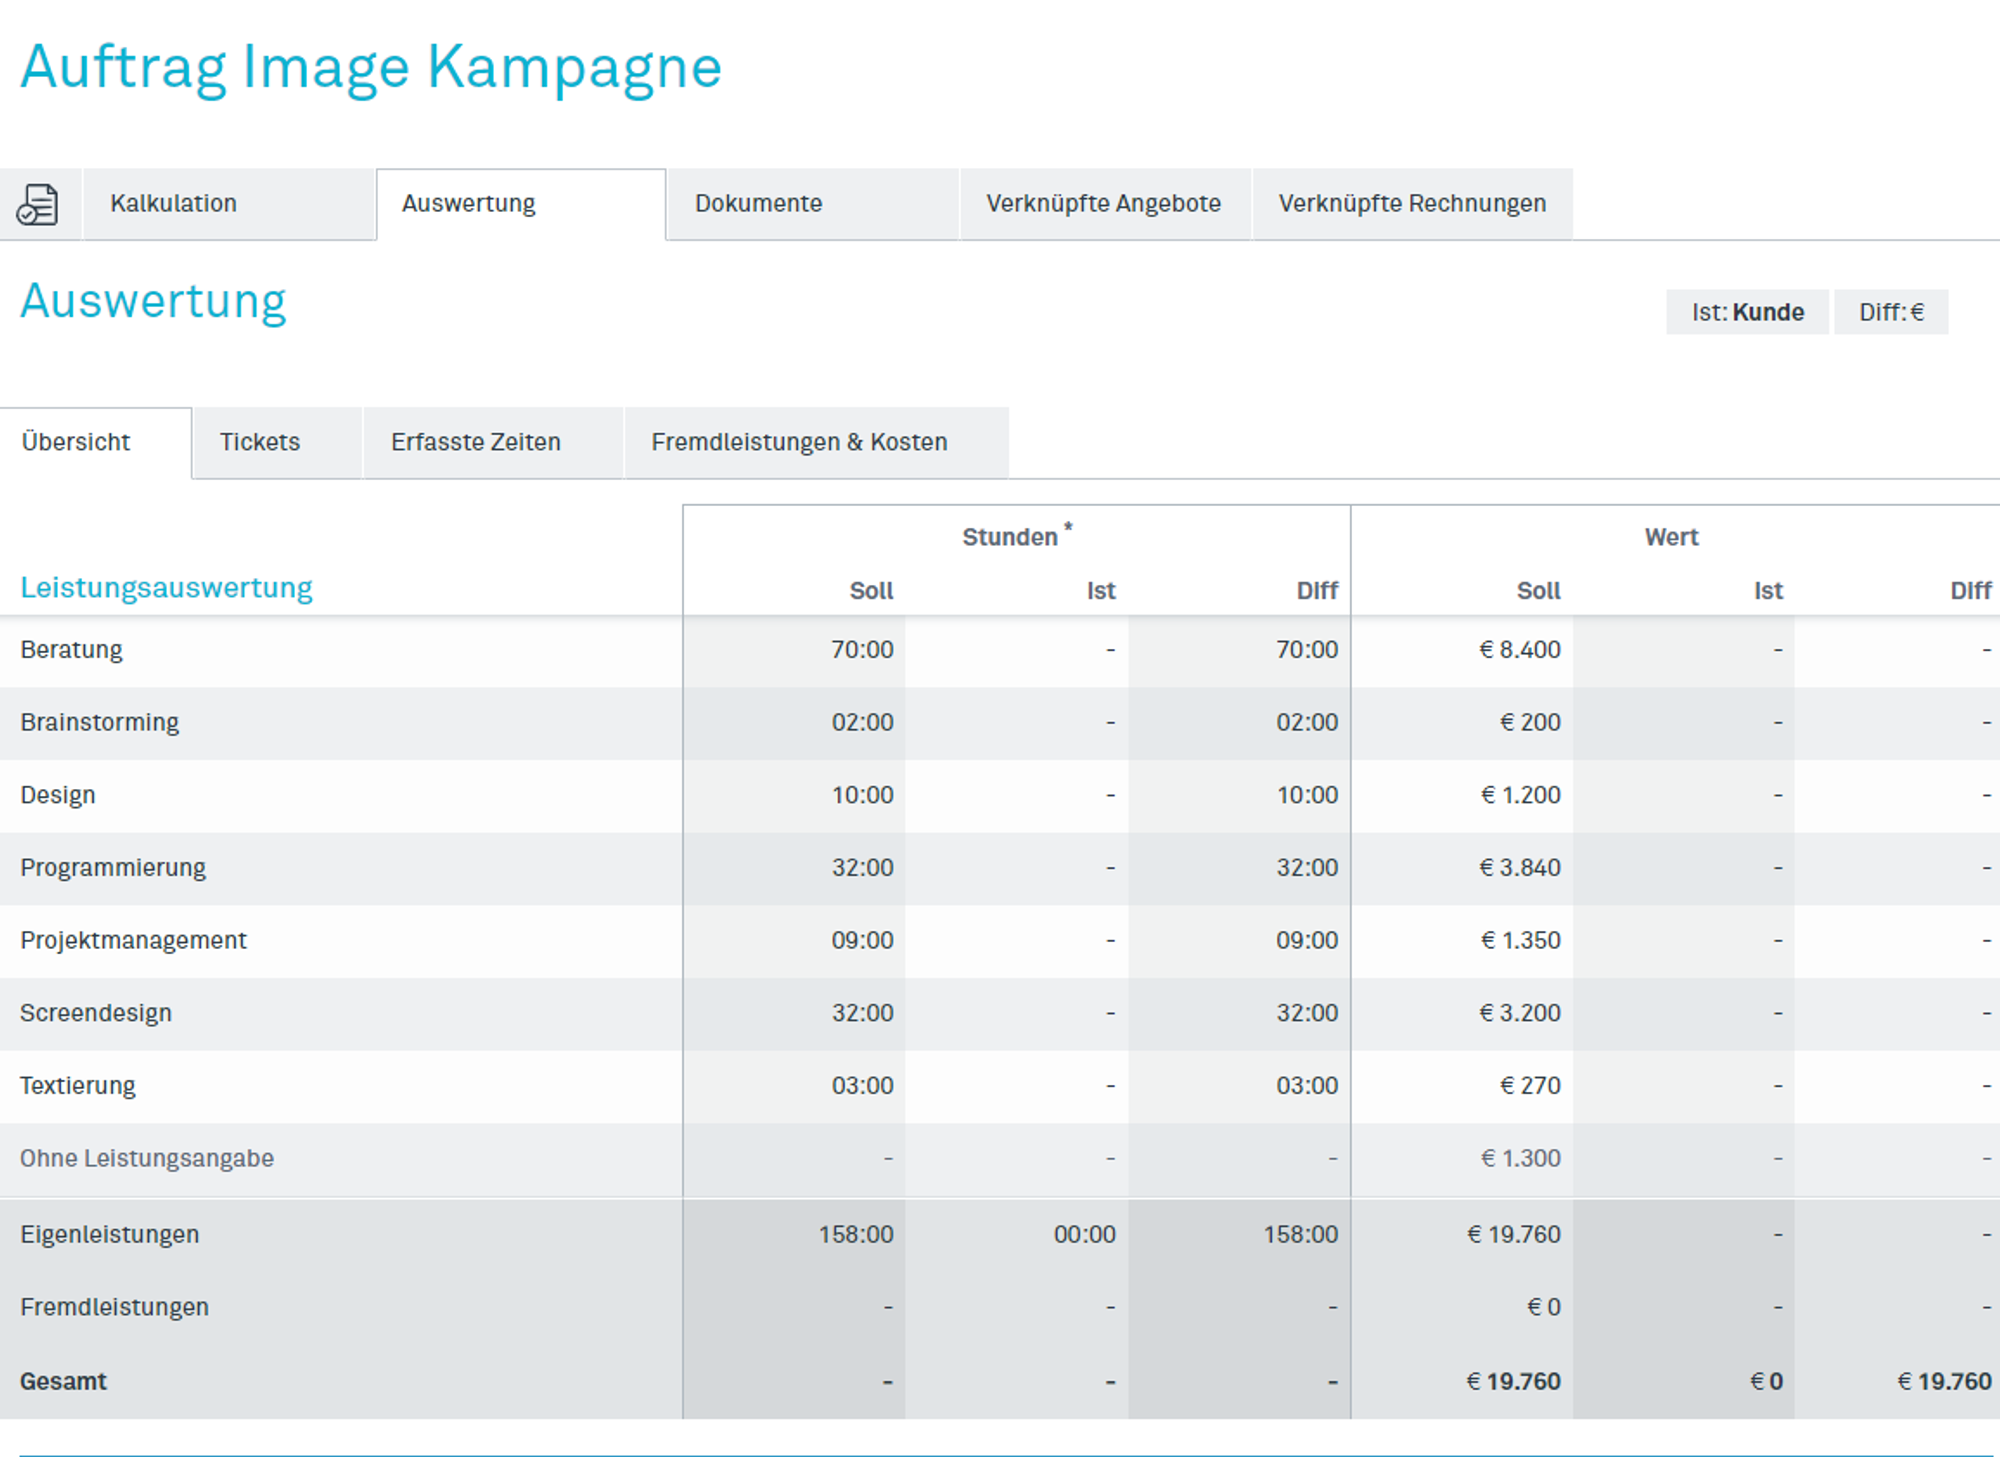Click the Wert column group header
This screenshot has height=1457, width=2000.
1672,537
